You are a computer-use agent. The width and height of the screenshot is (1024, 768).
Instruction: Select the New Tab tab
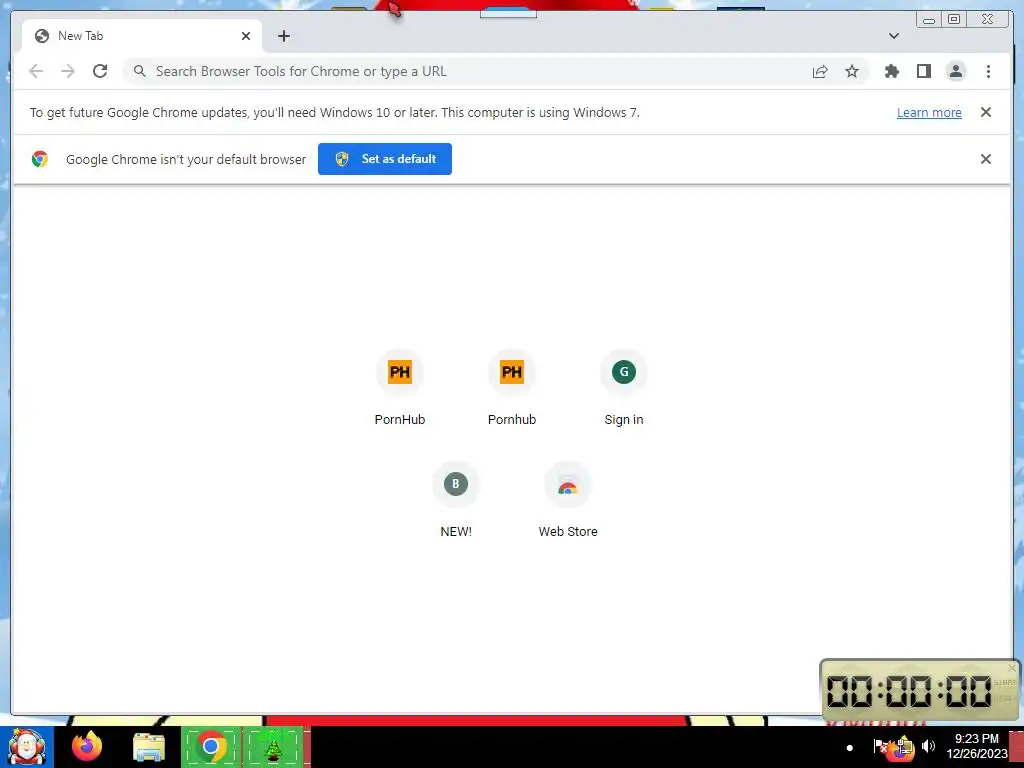[142, 36]
